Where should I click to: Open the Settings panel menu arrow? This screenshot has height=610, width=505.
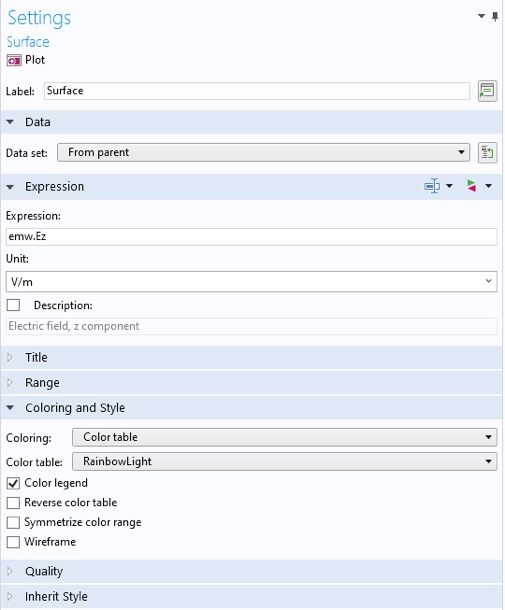click(481, 16)
